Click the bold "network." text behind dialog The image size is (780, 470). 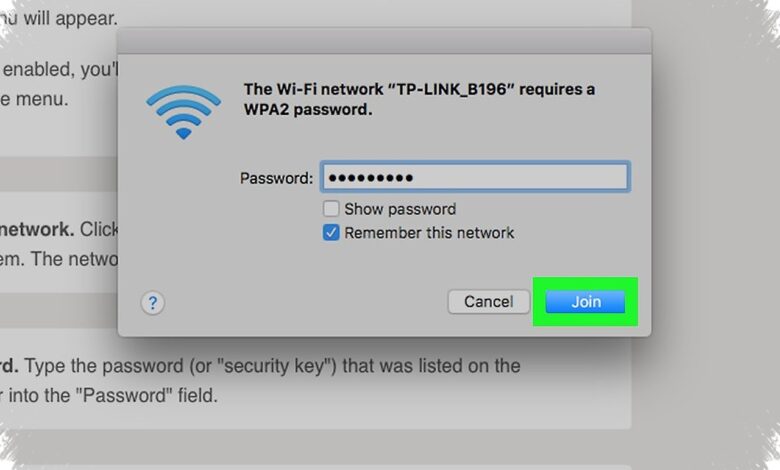point(37,229)
